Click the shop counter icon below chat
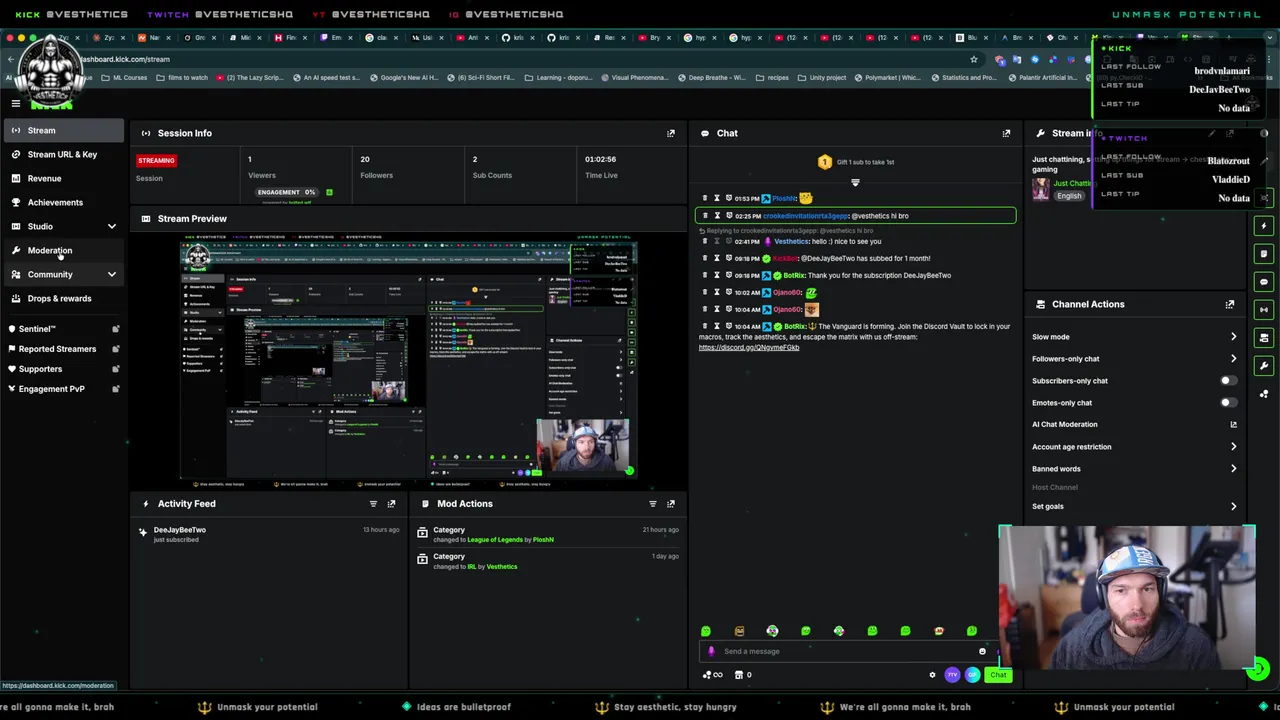1280x720 pixels. click(743, 675)
